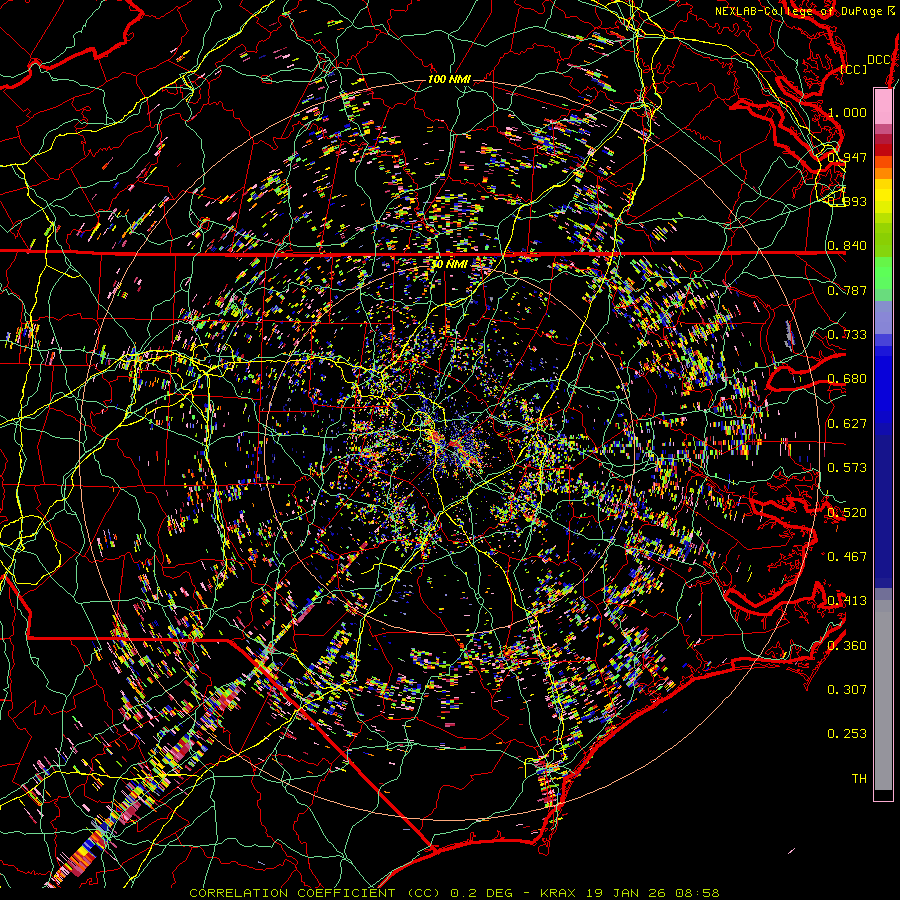900x900 pixels.
Task: Click the 100 NMI range ring label
Action: click(x=449, y=79)
